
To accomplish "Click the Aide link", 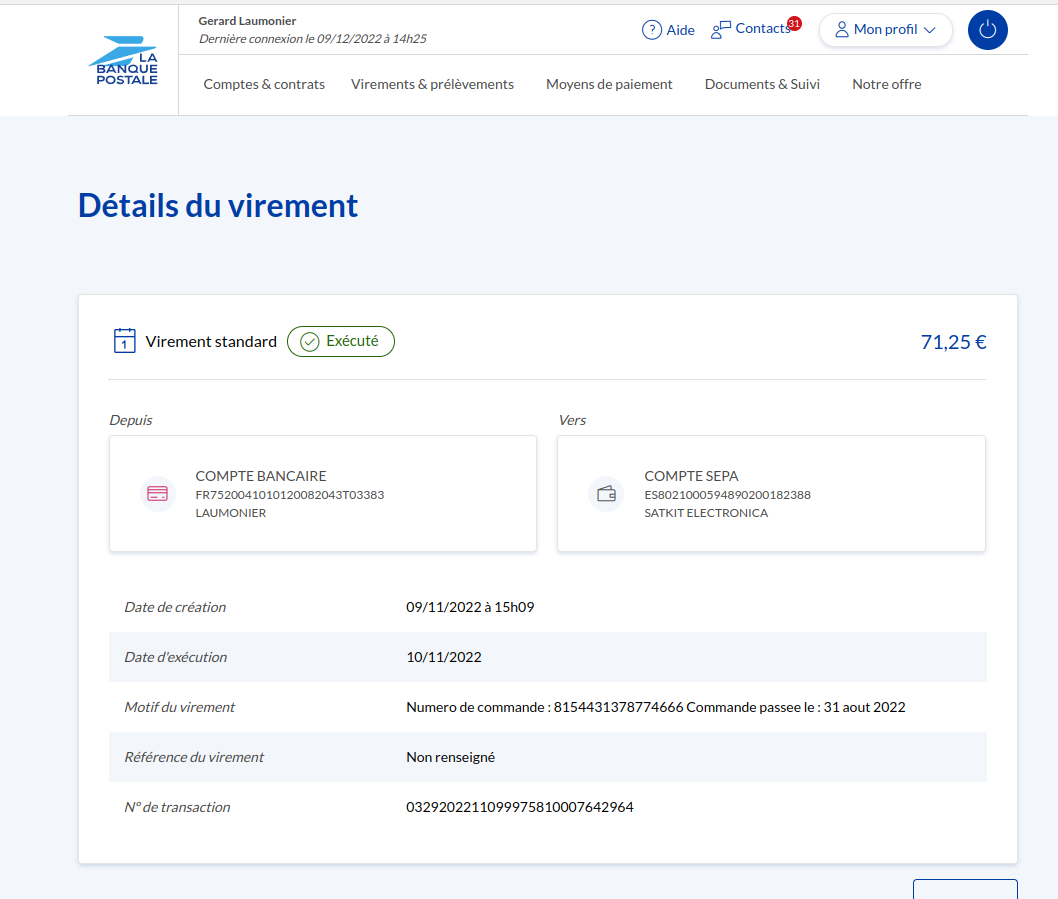I will pyautogui.click(x=680, y=30).
